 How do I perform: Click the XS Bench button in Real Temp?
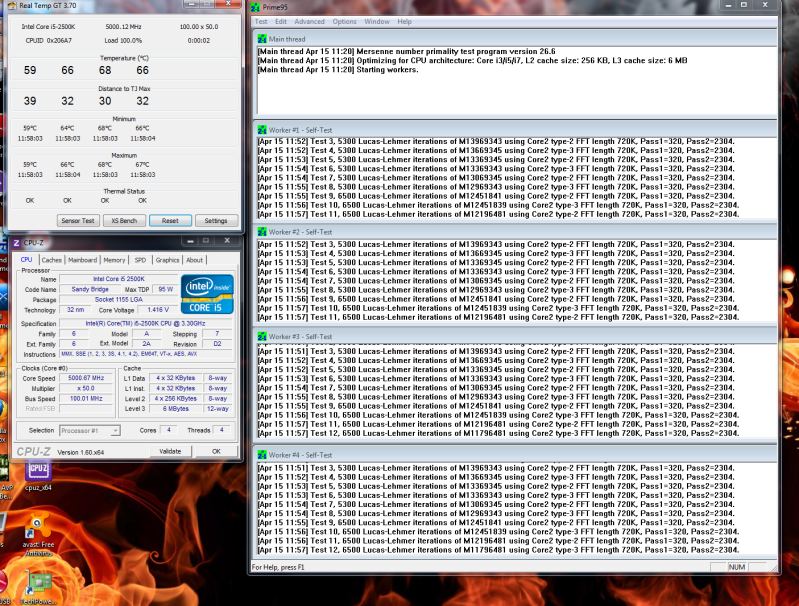(124, 221)
